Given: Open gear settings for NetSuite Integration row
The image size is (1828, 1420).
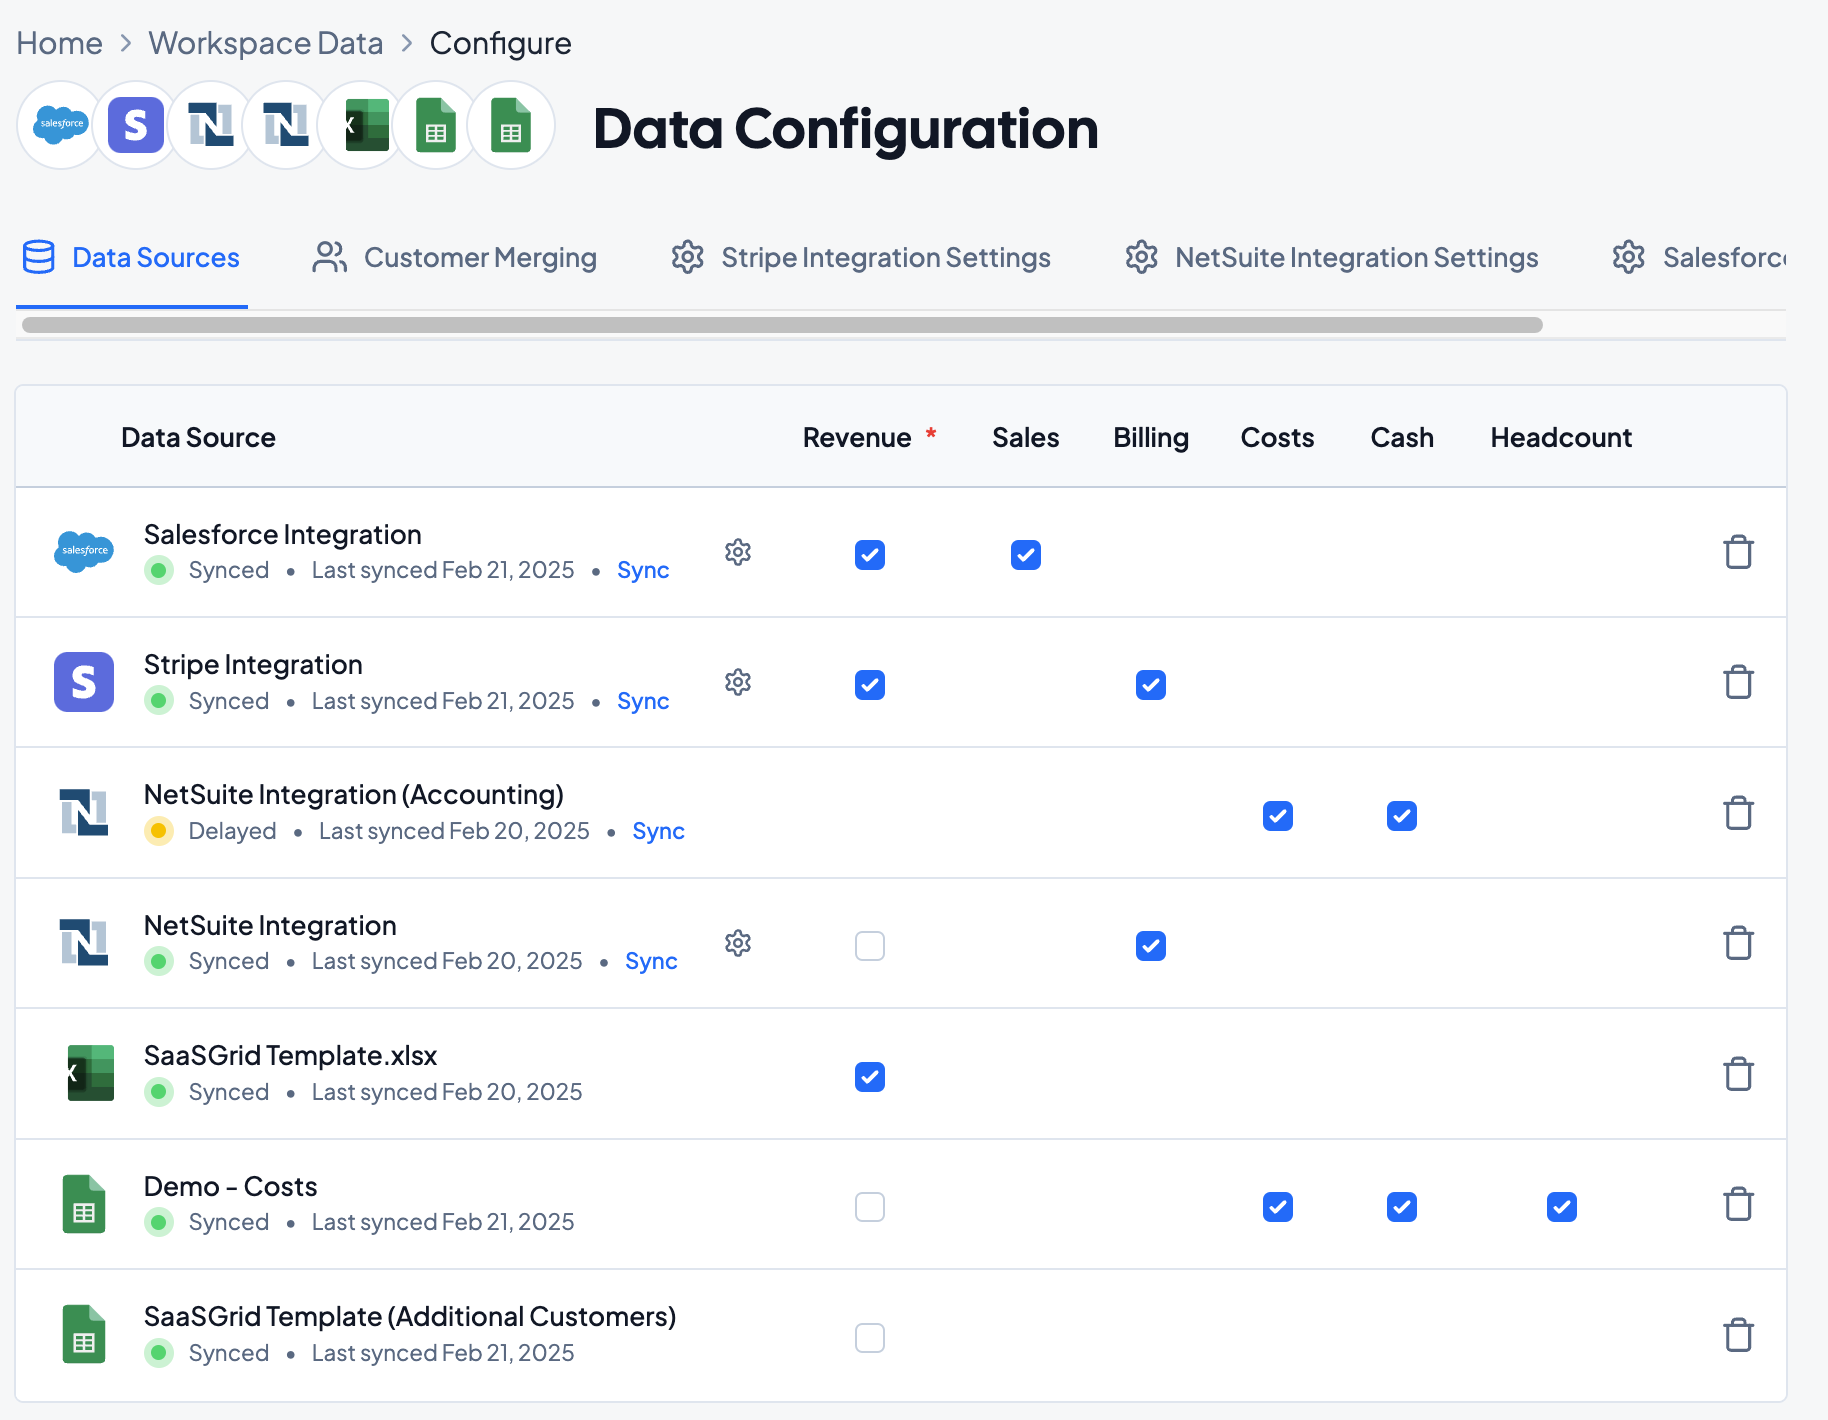Looking at the screenshot, I should click(x=738, y=943).
